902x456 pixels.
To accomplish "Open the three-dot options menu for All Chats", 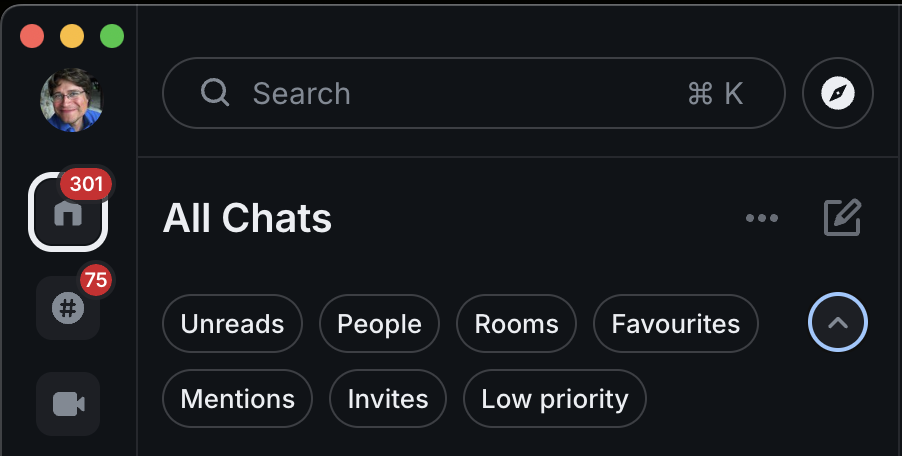I will [762, 218].
